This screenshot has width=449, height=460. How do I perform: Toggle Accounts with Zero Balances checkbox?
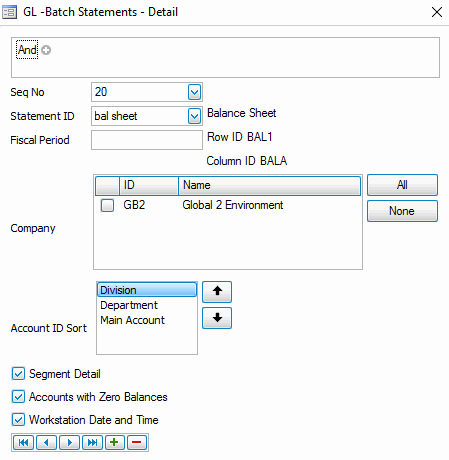coord(18,397)
